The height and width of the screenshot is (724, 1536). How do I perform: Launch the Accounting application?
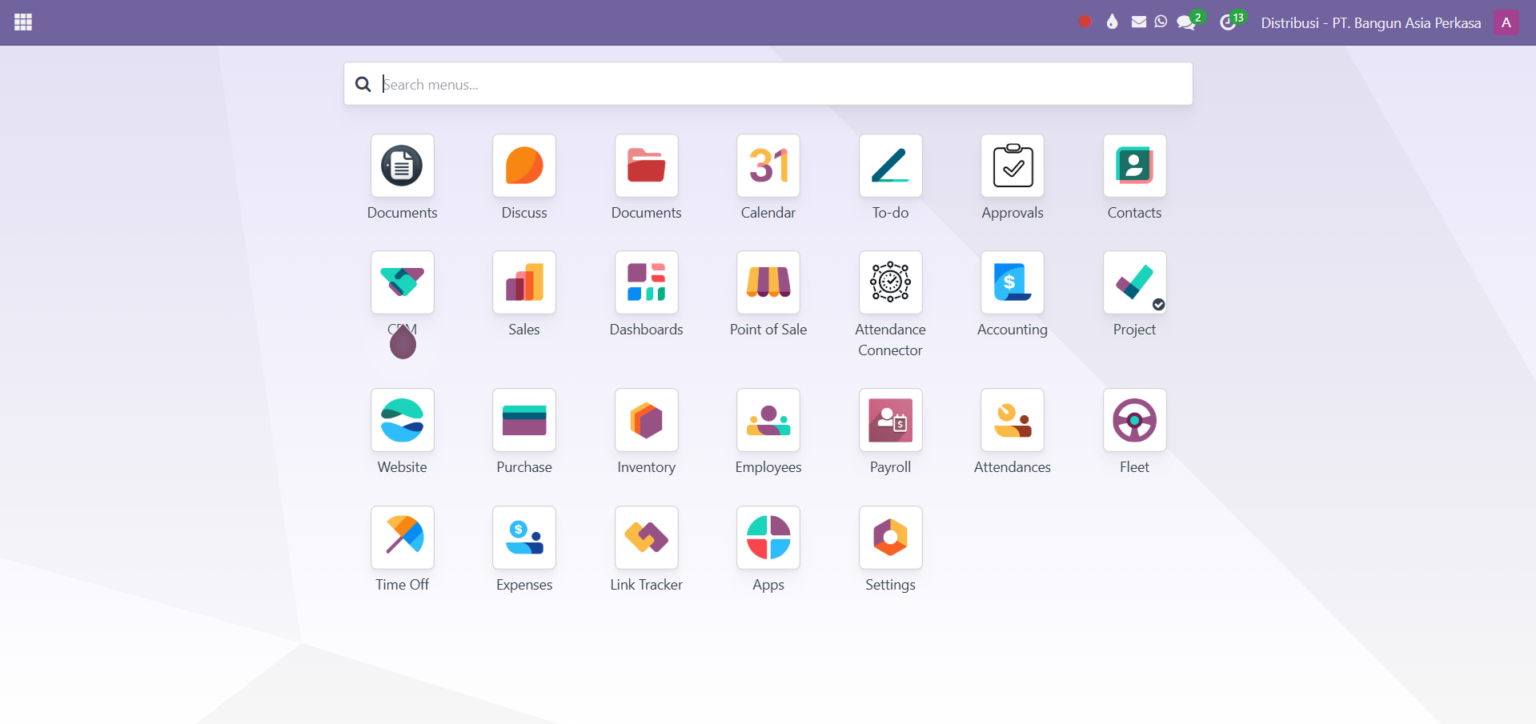click(1012, 283)
